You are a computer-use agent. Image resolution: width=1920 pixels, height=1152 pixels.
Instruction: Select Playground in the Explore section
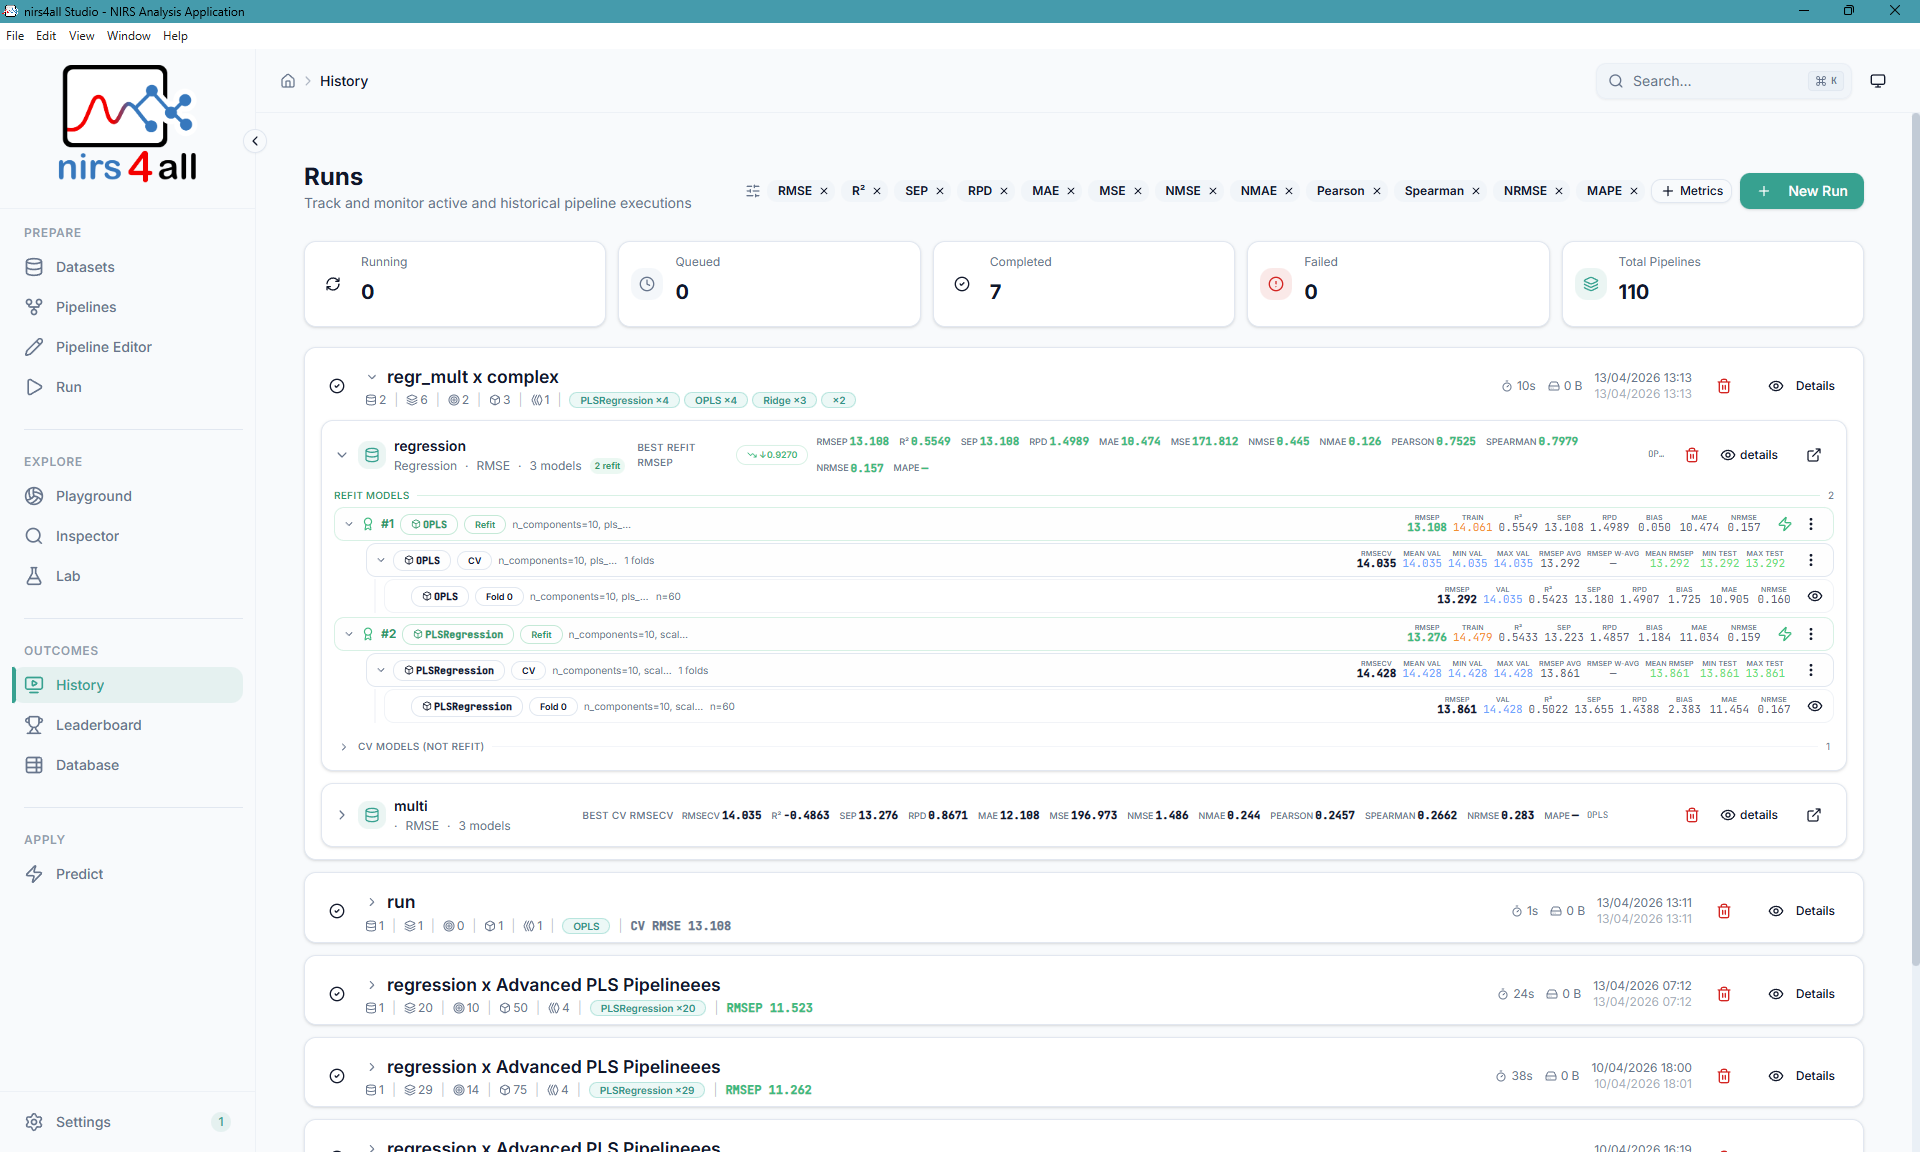point(93,495)
